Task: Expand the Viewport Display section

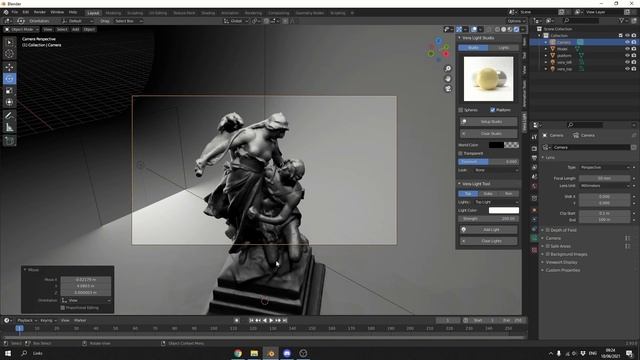Action: pos(561,262)
